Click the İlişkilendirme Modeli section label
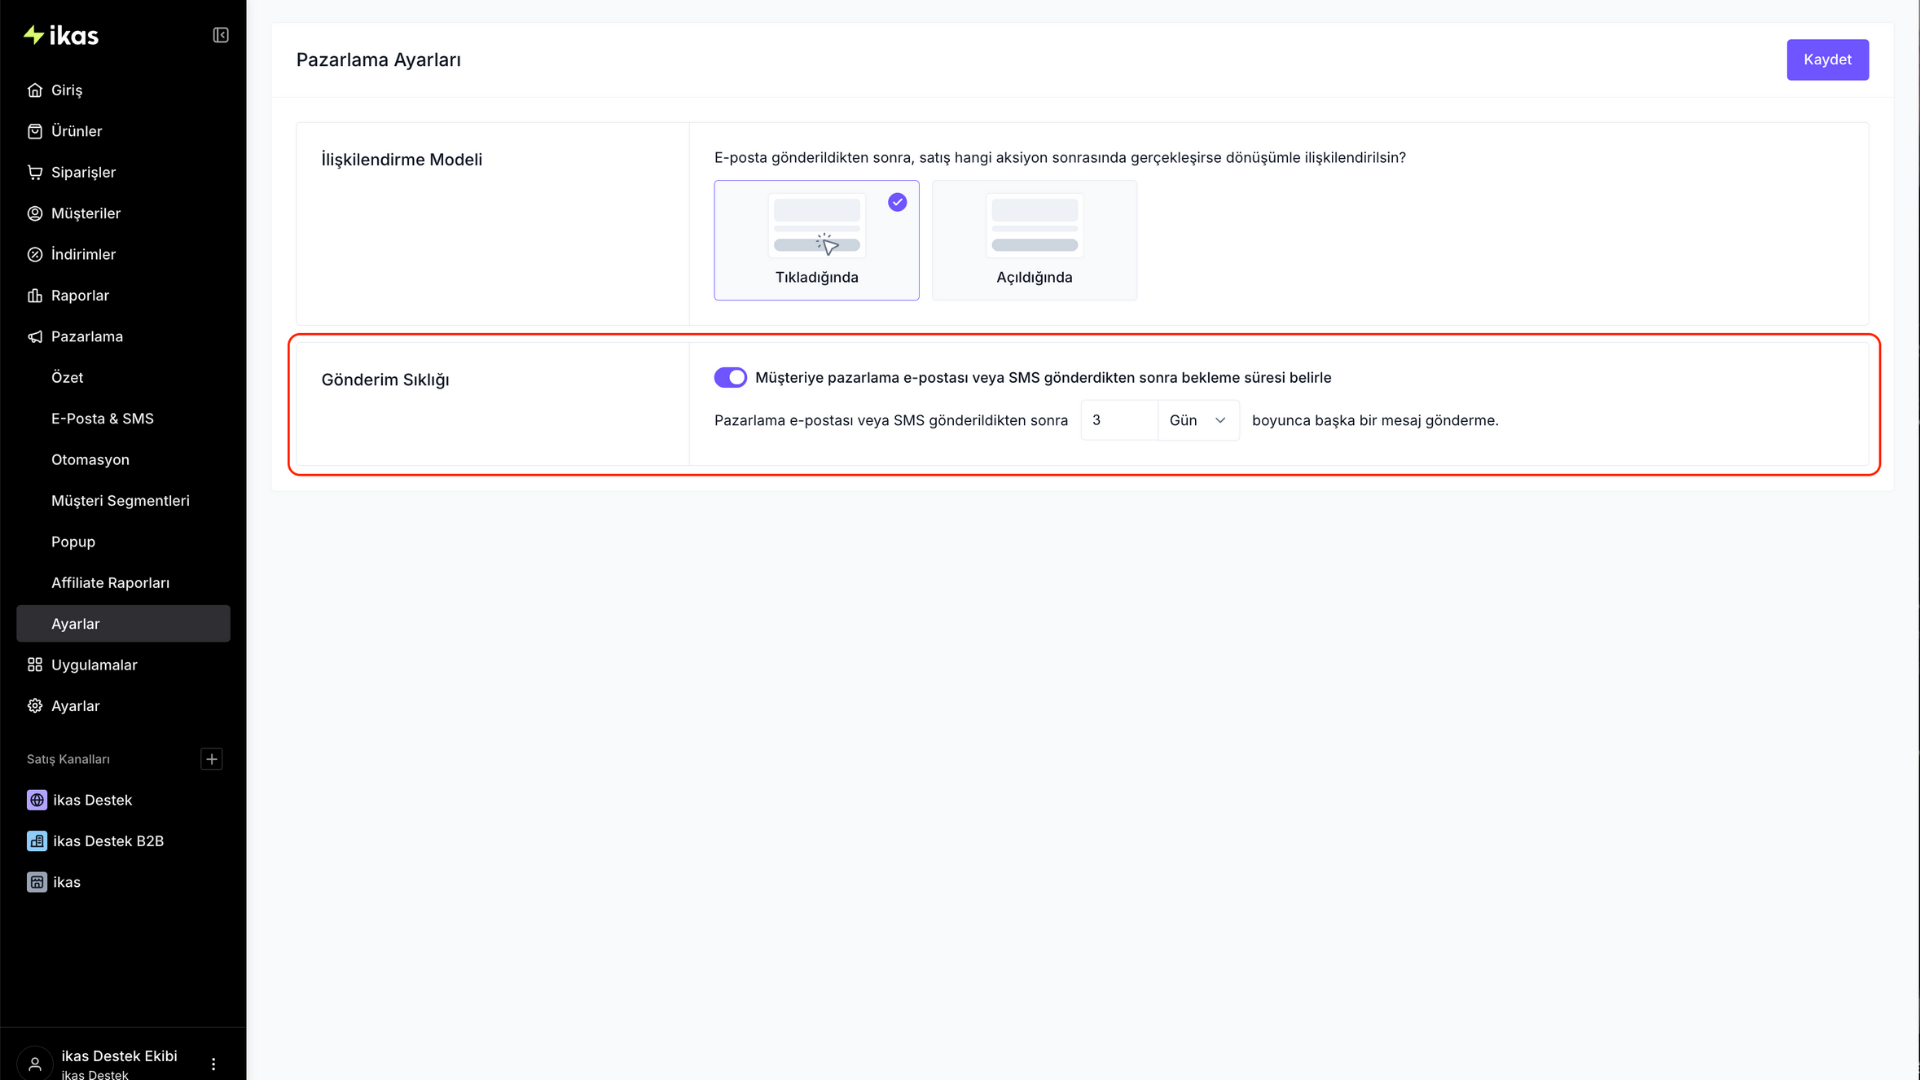 coord(401,160)
